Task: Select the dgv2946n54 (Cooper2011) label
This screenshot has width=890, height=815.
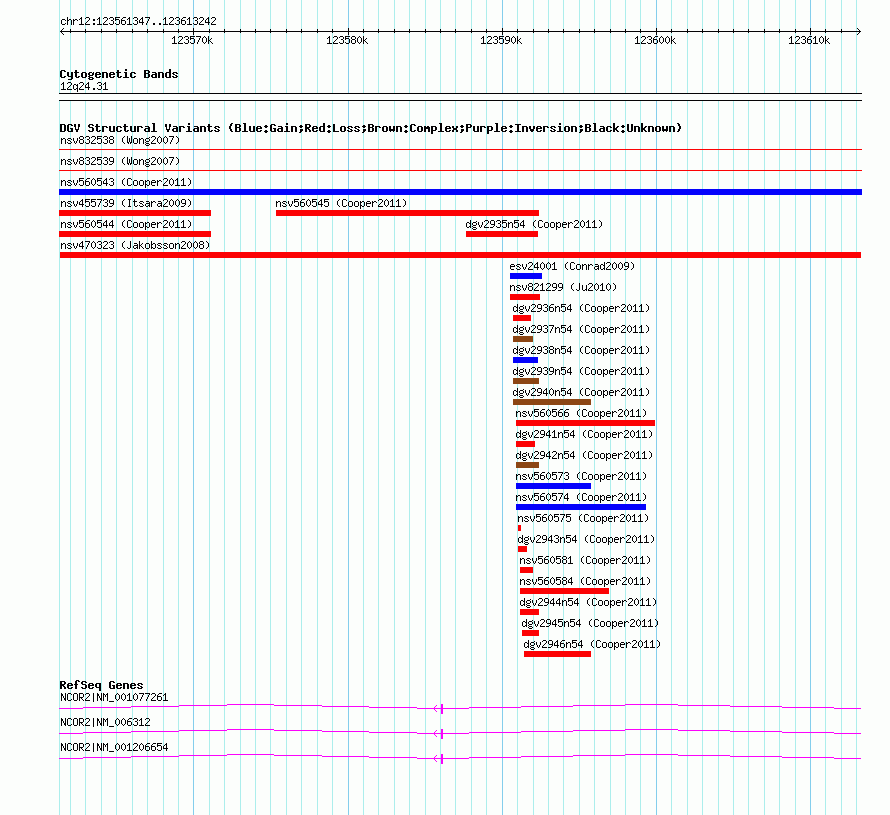Action: coord(592,644)
